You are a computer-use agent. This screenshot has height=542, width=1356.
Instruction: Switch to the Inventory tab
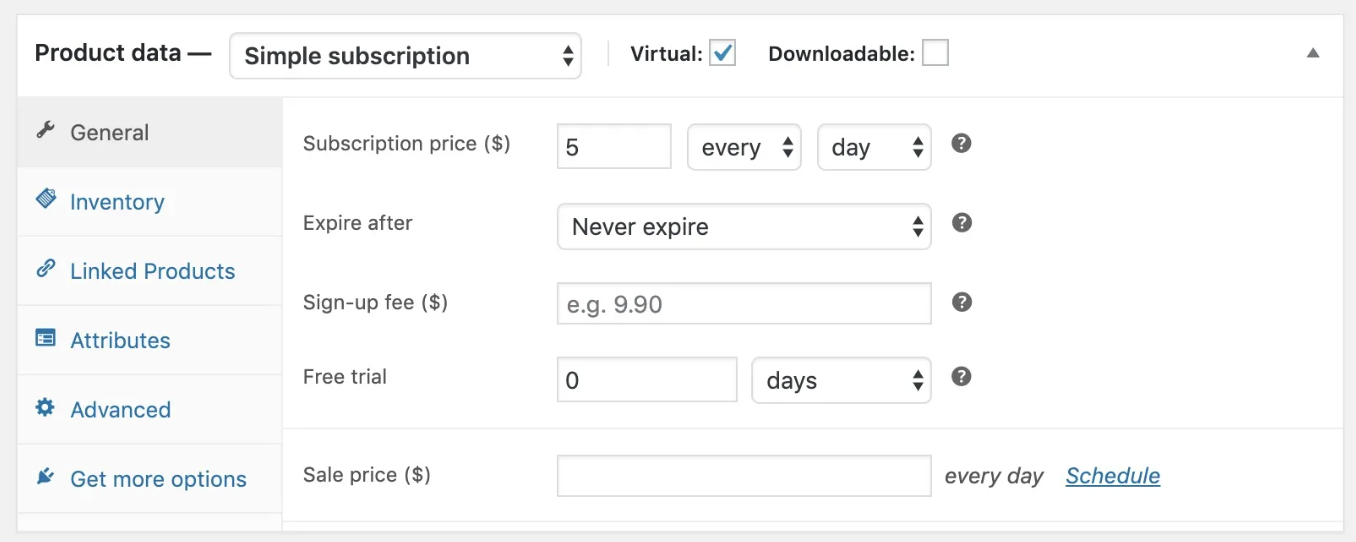click(117, 202)
